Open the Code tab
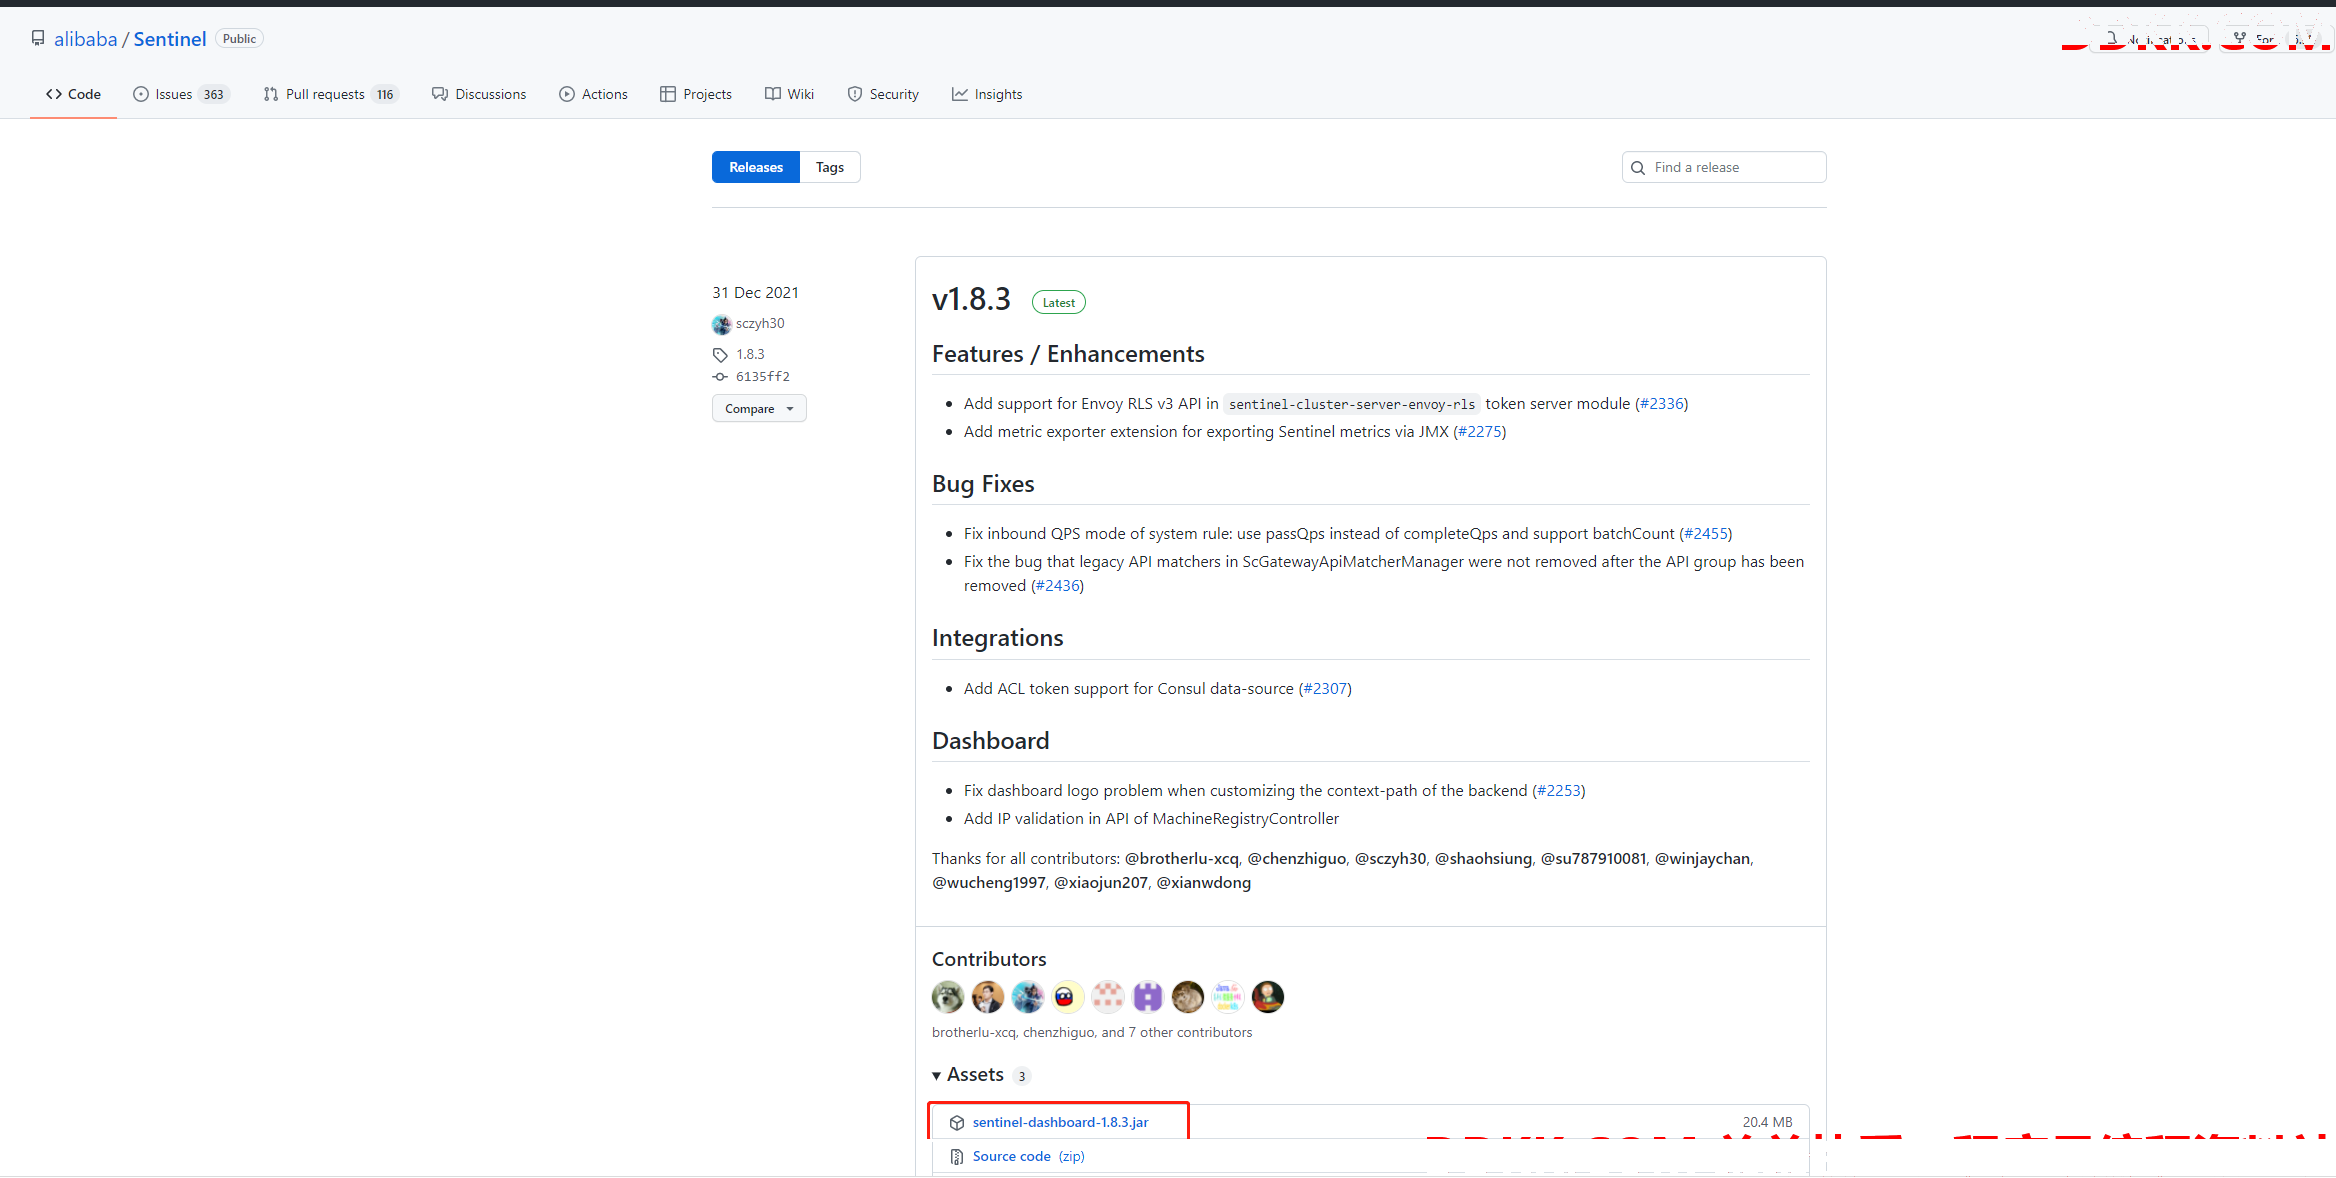The image size is (2336, 1178). (73, 94)
